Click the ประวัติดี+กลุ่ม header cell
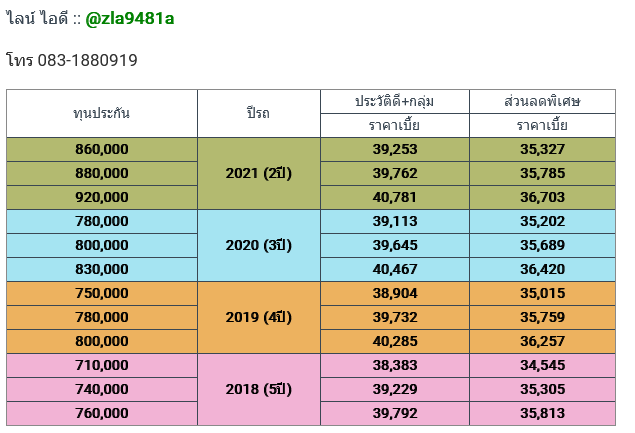 click(x=394, y=101)
